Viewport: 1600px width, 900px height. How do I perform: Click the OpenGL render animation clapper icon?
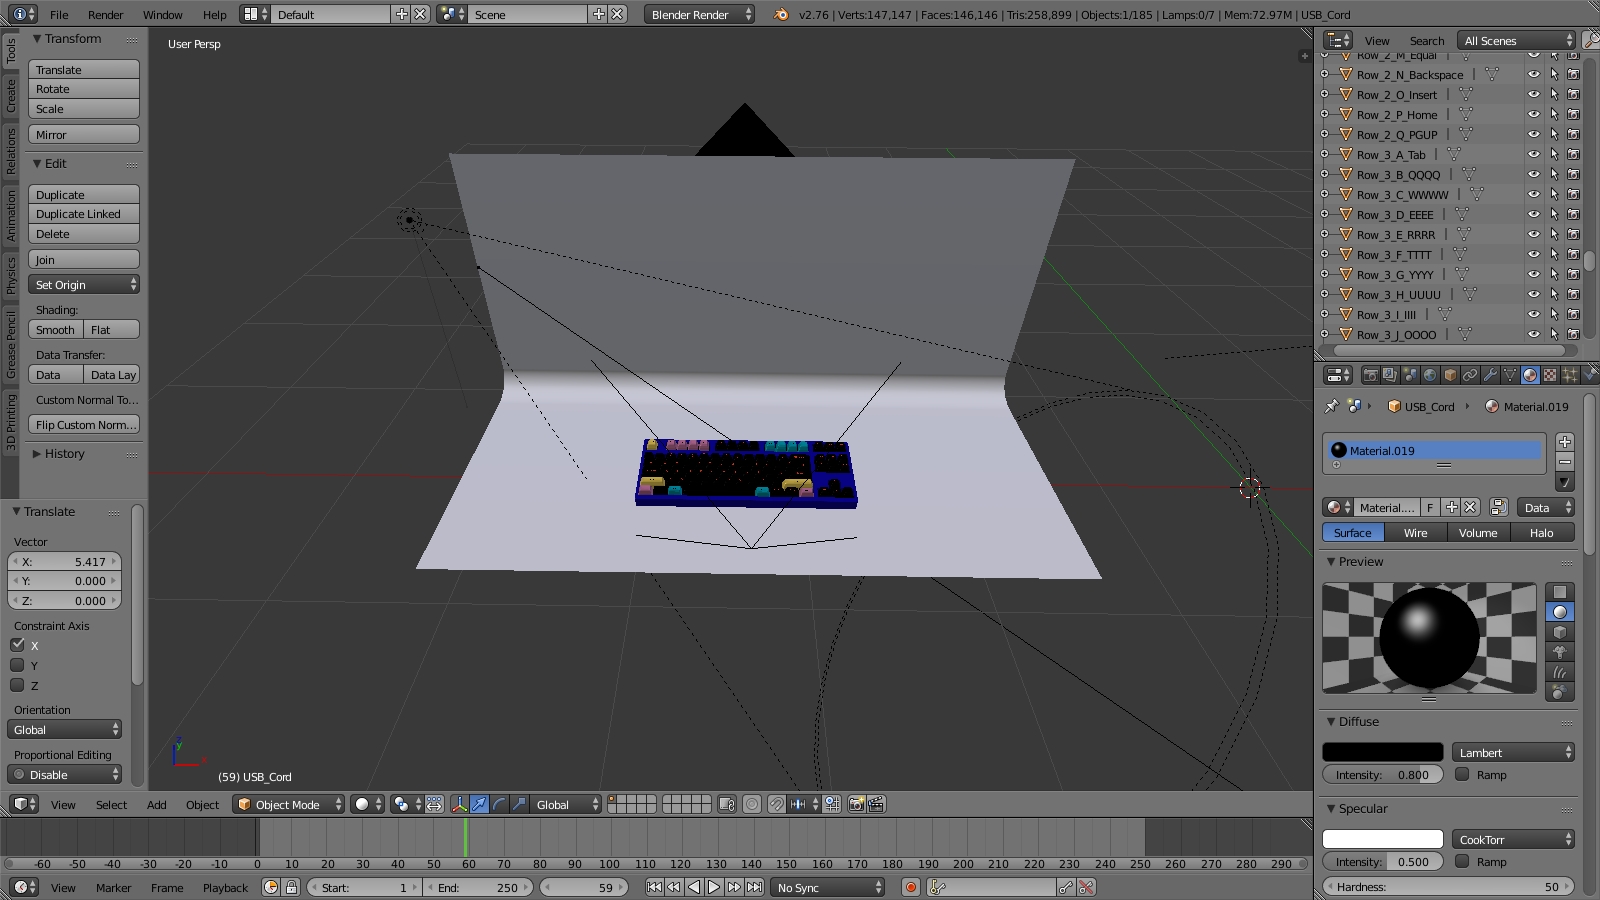(876, 804)
